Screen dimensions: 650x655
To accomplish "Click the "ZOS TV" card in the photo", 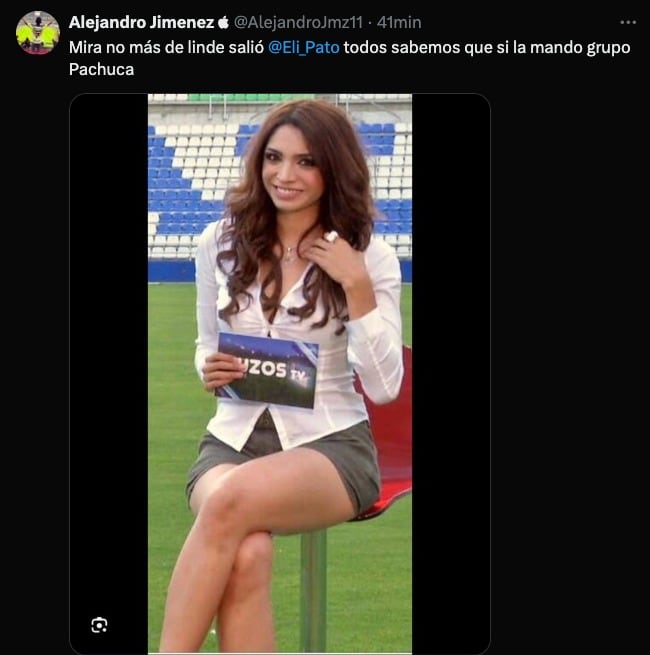I will tap(267, 370).
